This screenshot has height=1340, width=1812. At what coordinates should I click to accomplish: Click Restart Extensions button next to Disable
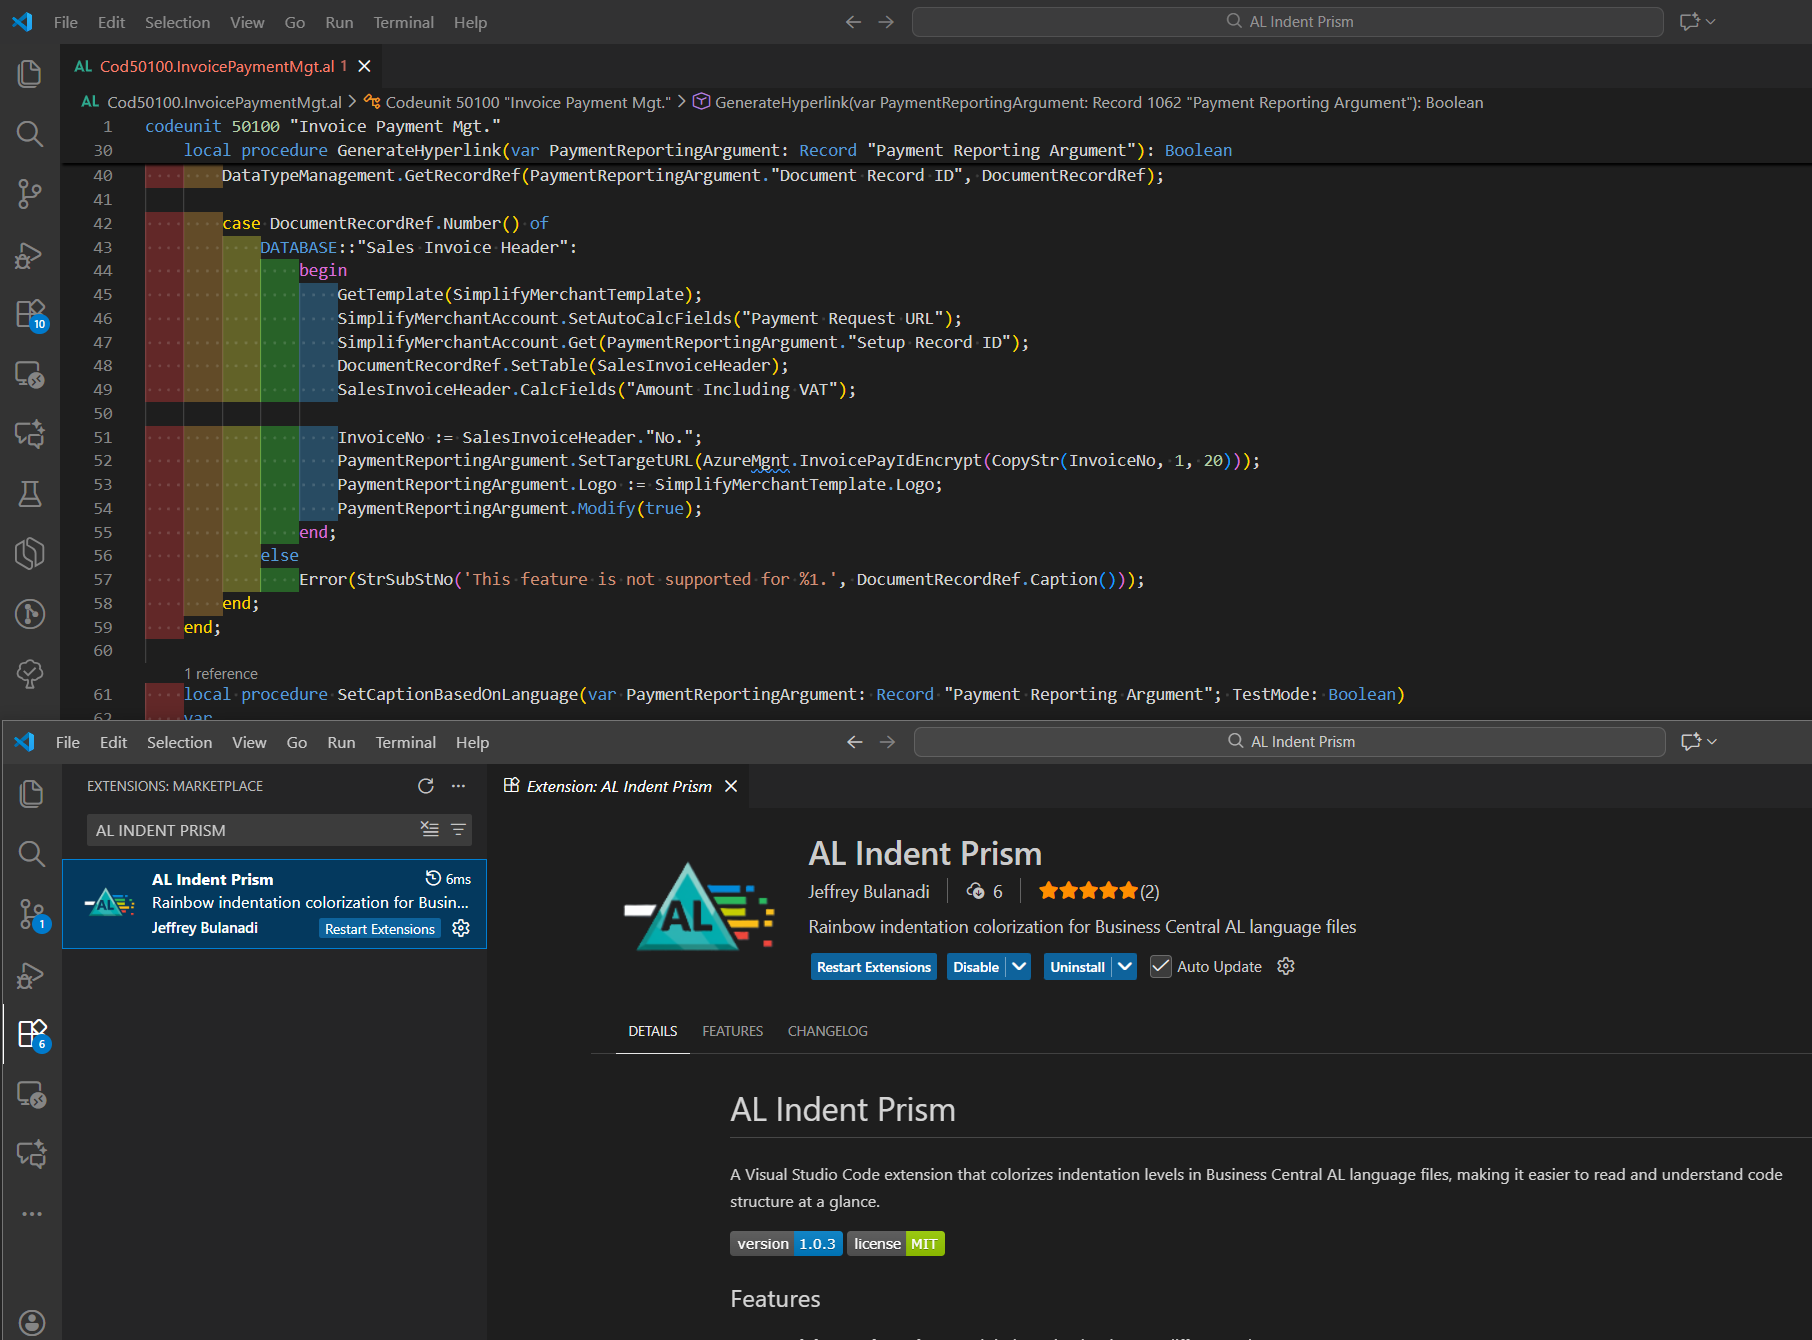click(x=873, y=967)
